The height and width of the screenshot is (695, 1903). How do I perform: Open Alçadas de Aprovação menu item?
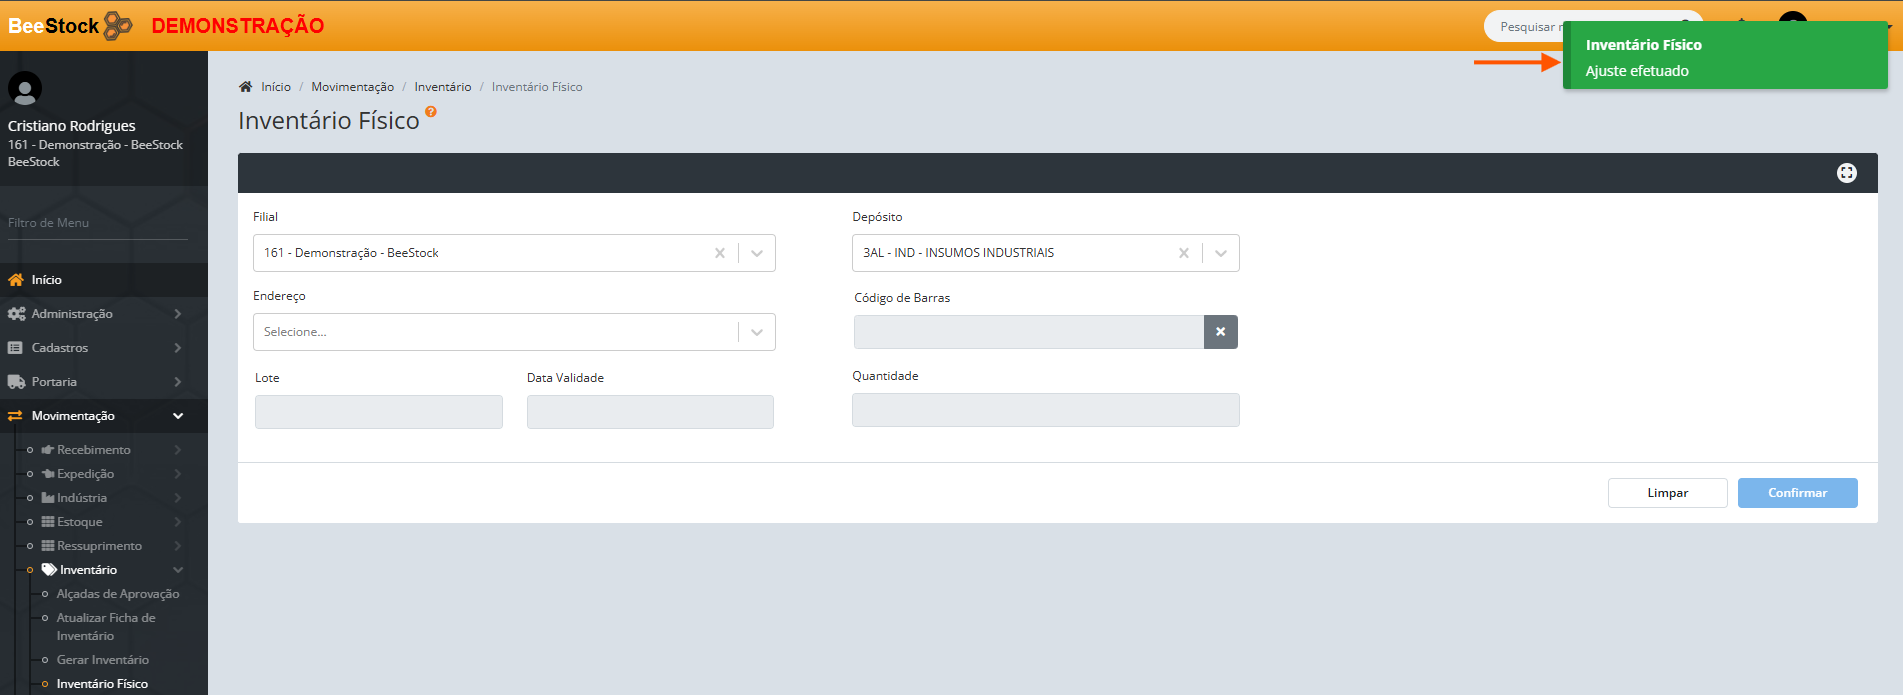click(x=117, y=594)
